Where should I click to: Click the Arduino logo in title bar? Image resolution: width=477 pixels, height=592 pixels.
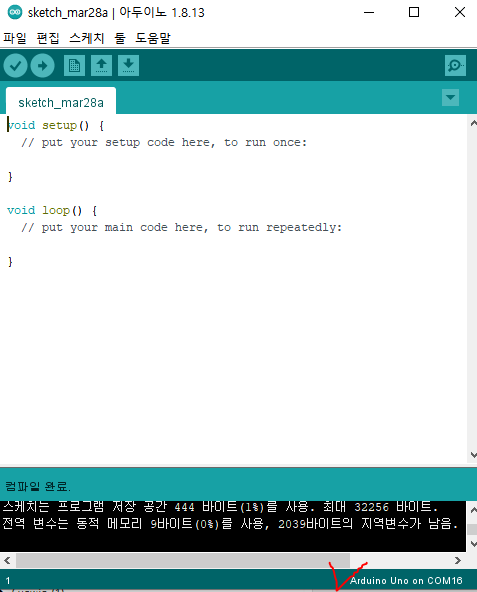tap(15, 12)
